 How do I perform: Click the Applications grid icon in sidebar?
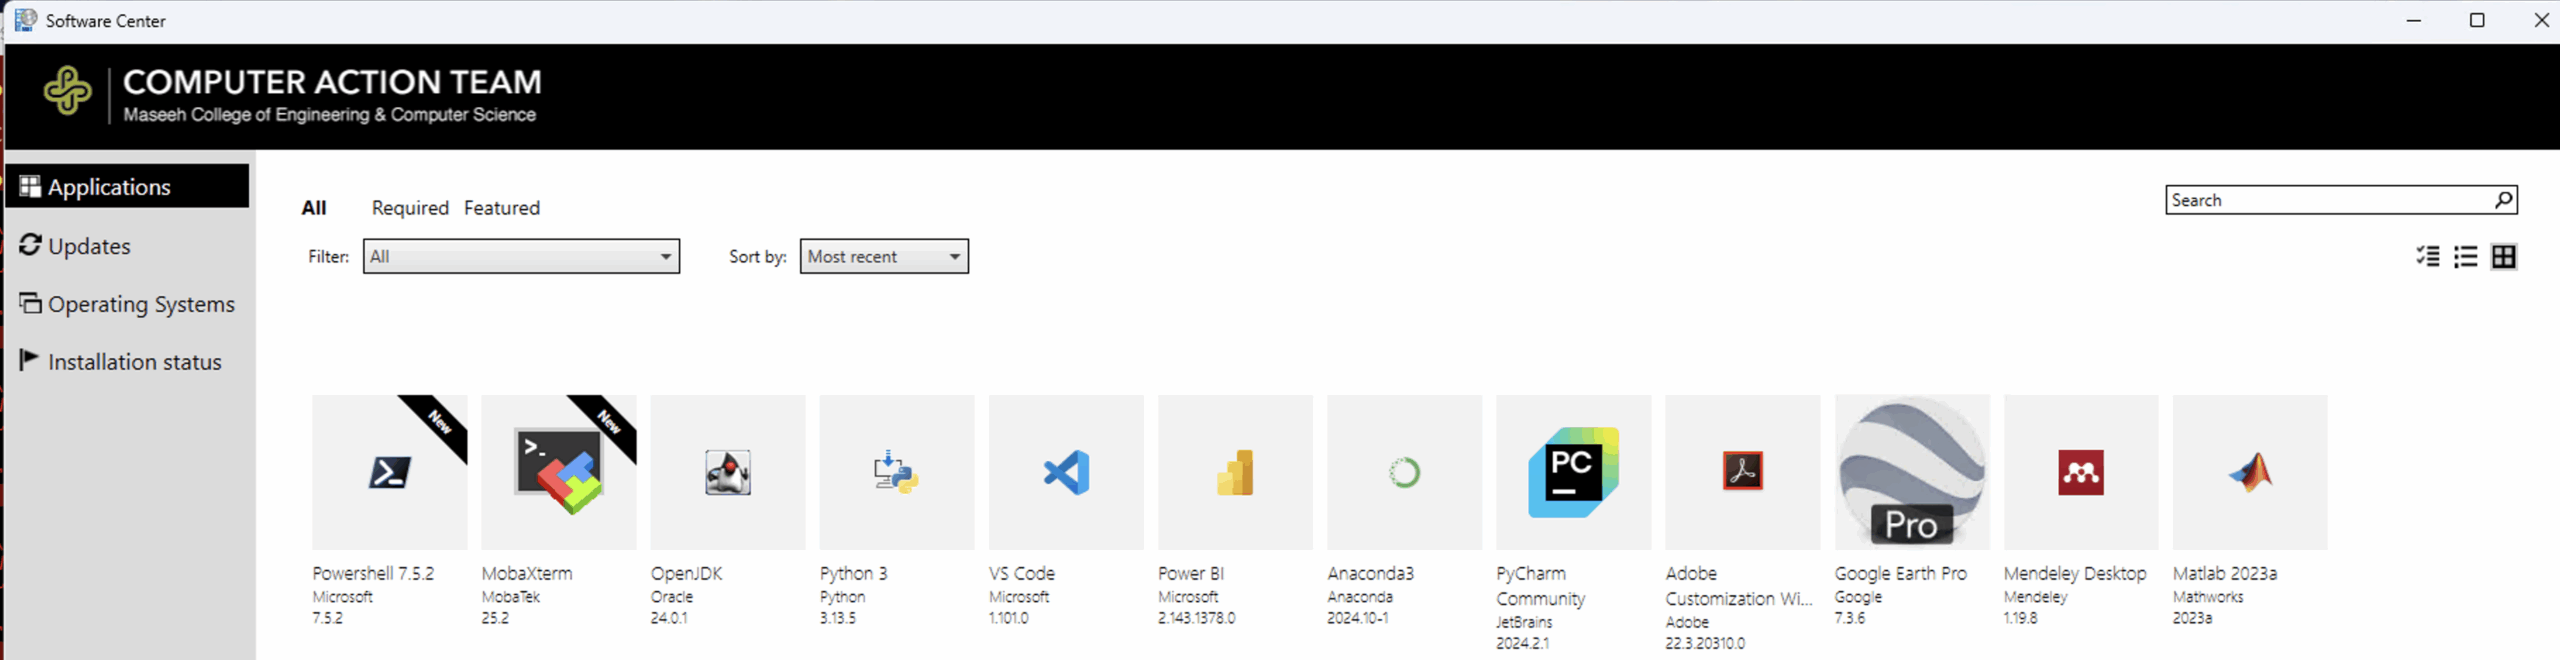pyautogui.click(x=30, y=187)
